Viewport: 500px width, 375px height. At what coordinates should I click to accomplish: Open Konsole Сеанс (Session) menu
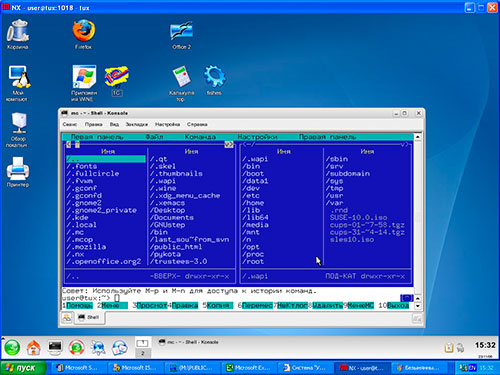pyautogui.click(x=70, y=124)
